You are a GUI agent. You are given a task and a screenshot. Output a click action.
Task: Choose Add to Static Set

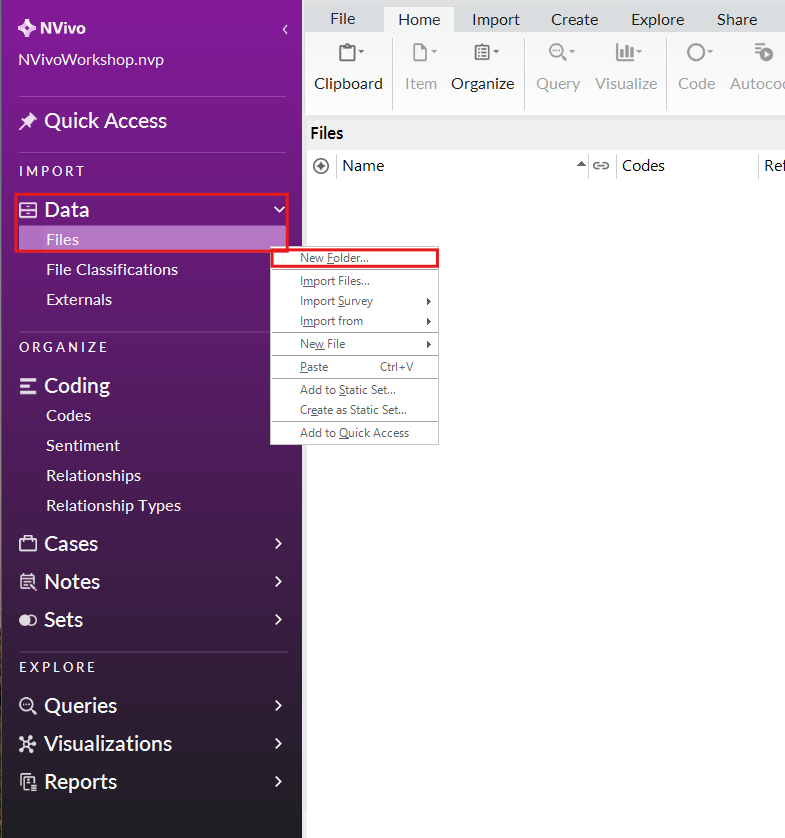click(355, 390)
